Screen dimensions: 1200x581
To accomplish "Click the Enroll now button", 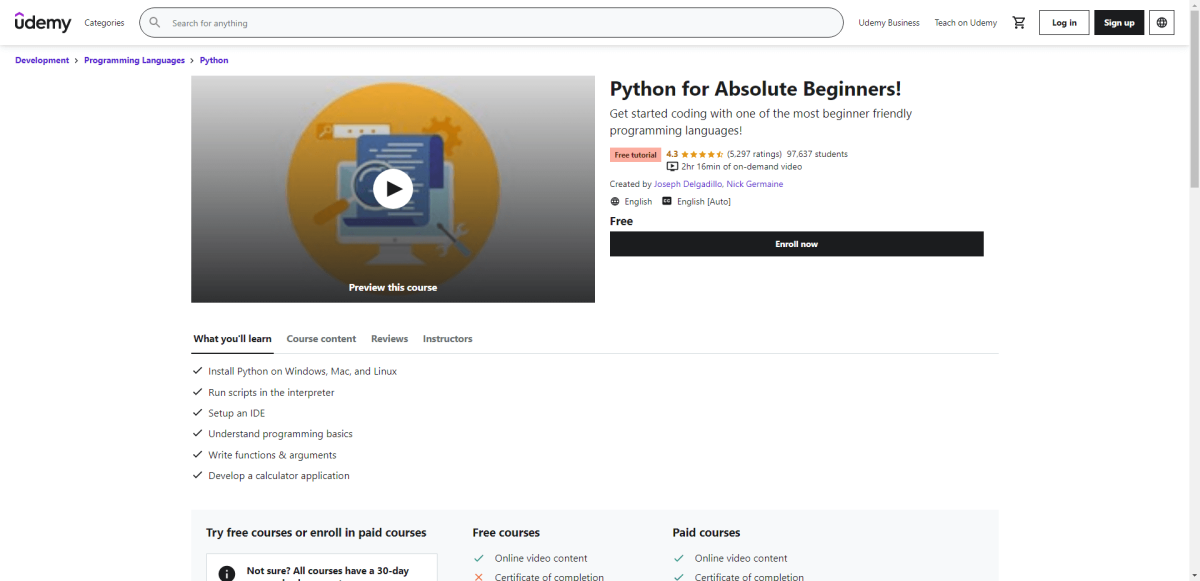I will pos(796,243).
